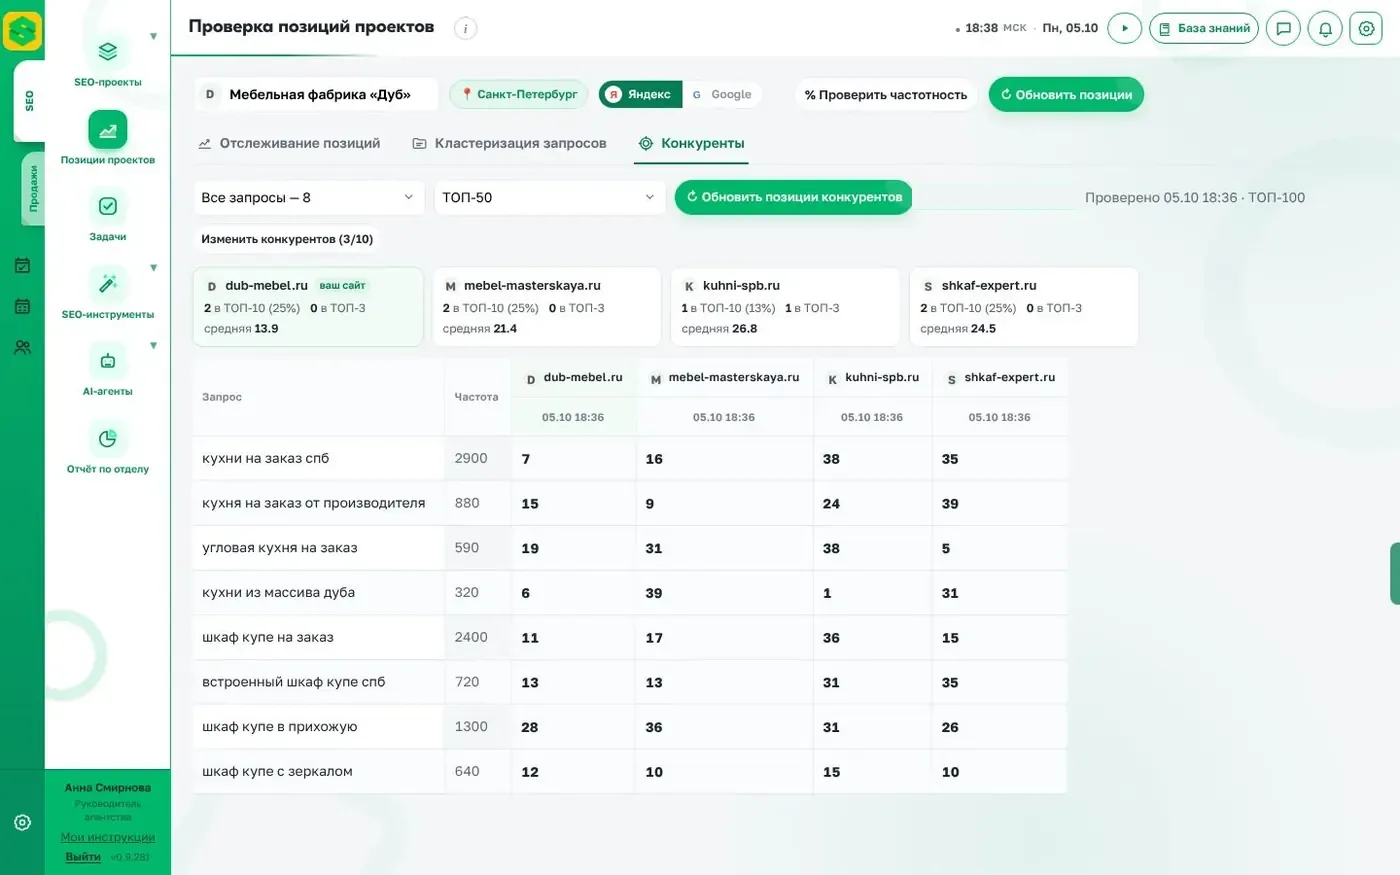Image resolution: width=1400 pixels, height=875 pixels.
Task: Select query шкаф купе с зеркалом
Action: tap(277, 771)
